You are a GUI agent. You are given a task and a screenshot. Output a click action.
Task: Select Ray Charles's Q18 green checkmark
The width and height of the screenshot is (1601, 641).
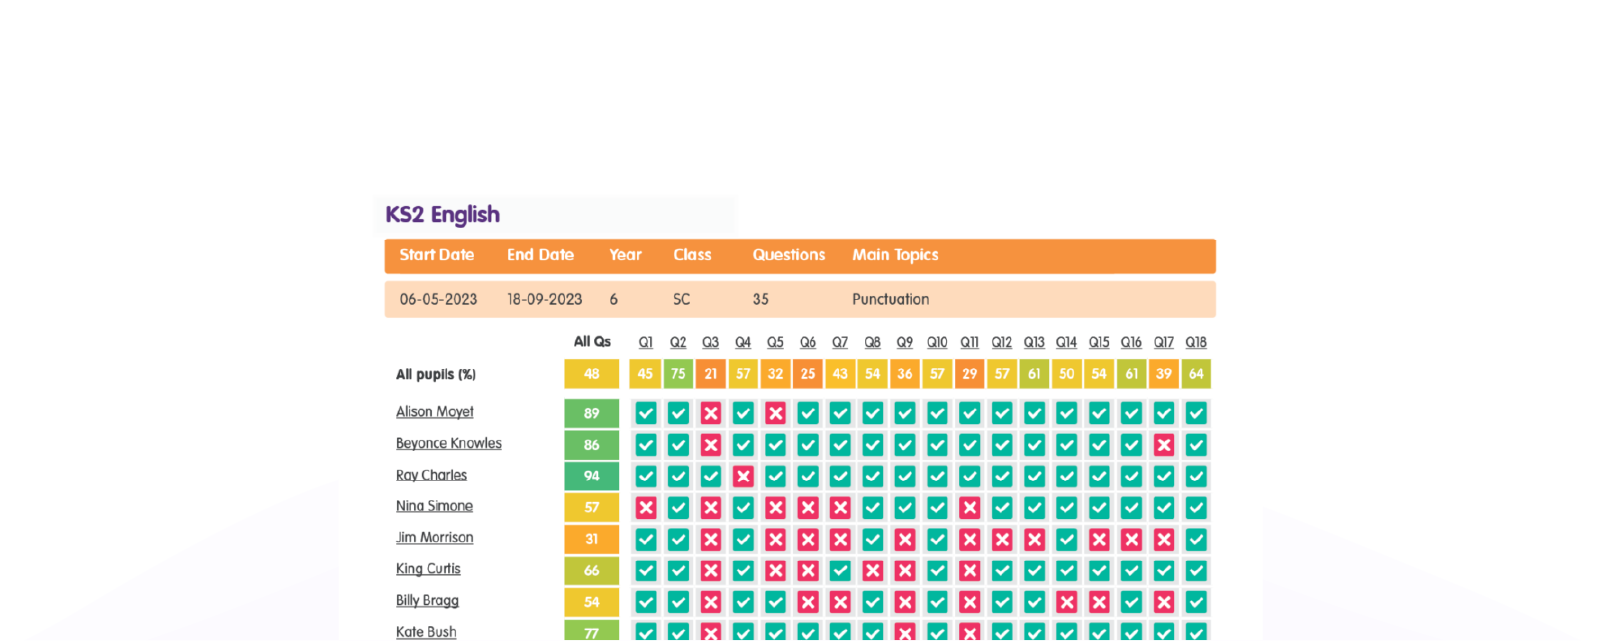click(1196, 476)
